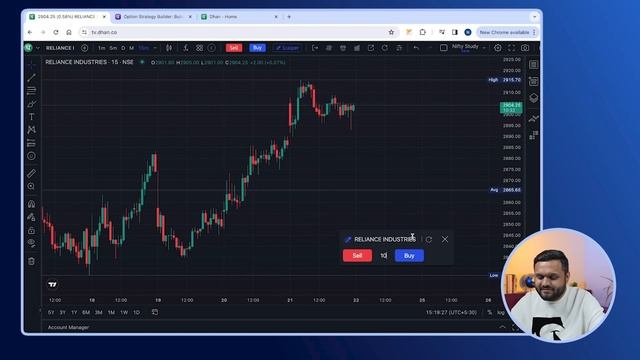Open the prediction and measurement tools
This screenshot has width=640, height=360.
pos(31,143)
